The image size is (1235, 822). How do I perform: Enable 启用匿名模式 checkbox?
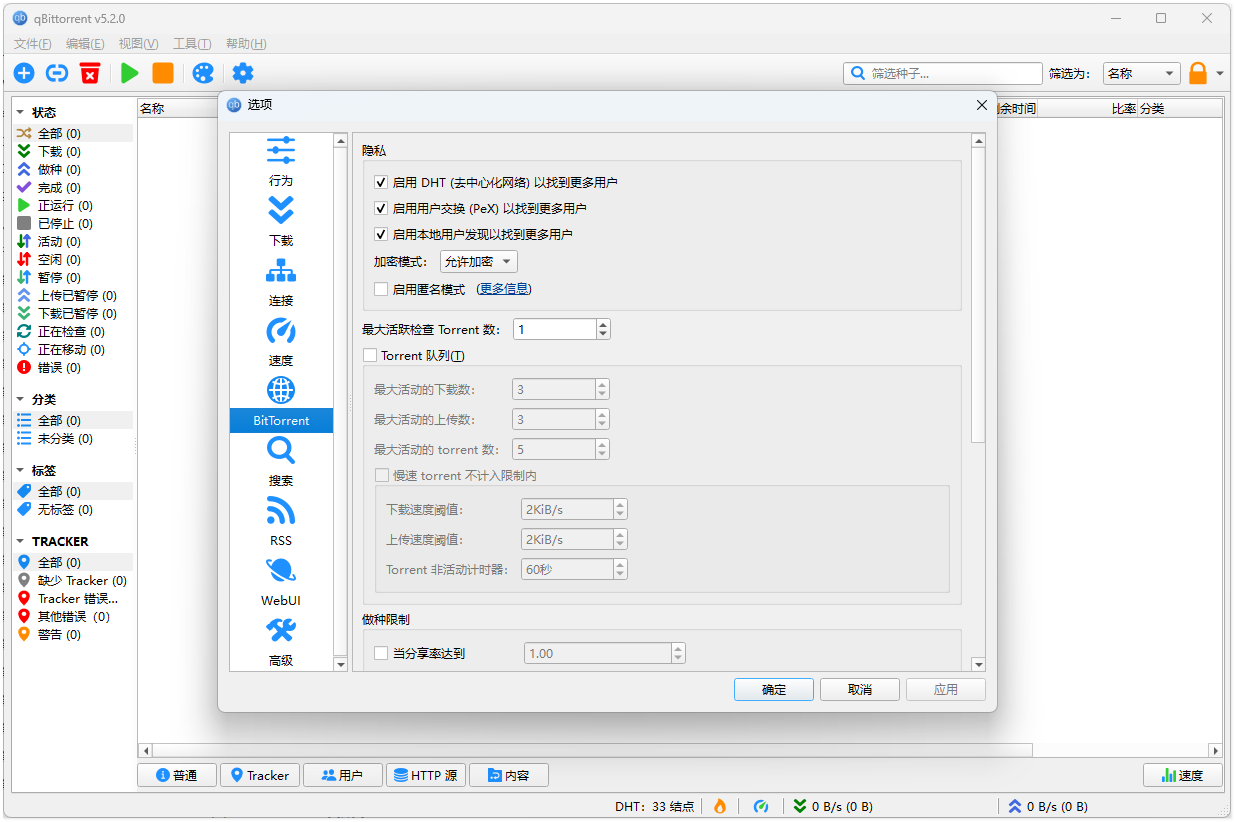381,289
